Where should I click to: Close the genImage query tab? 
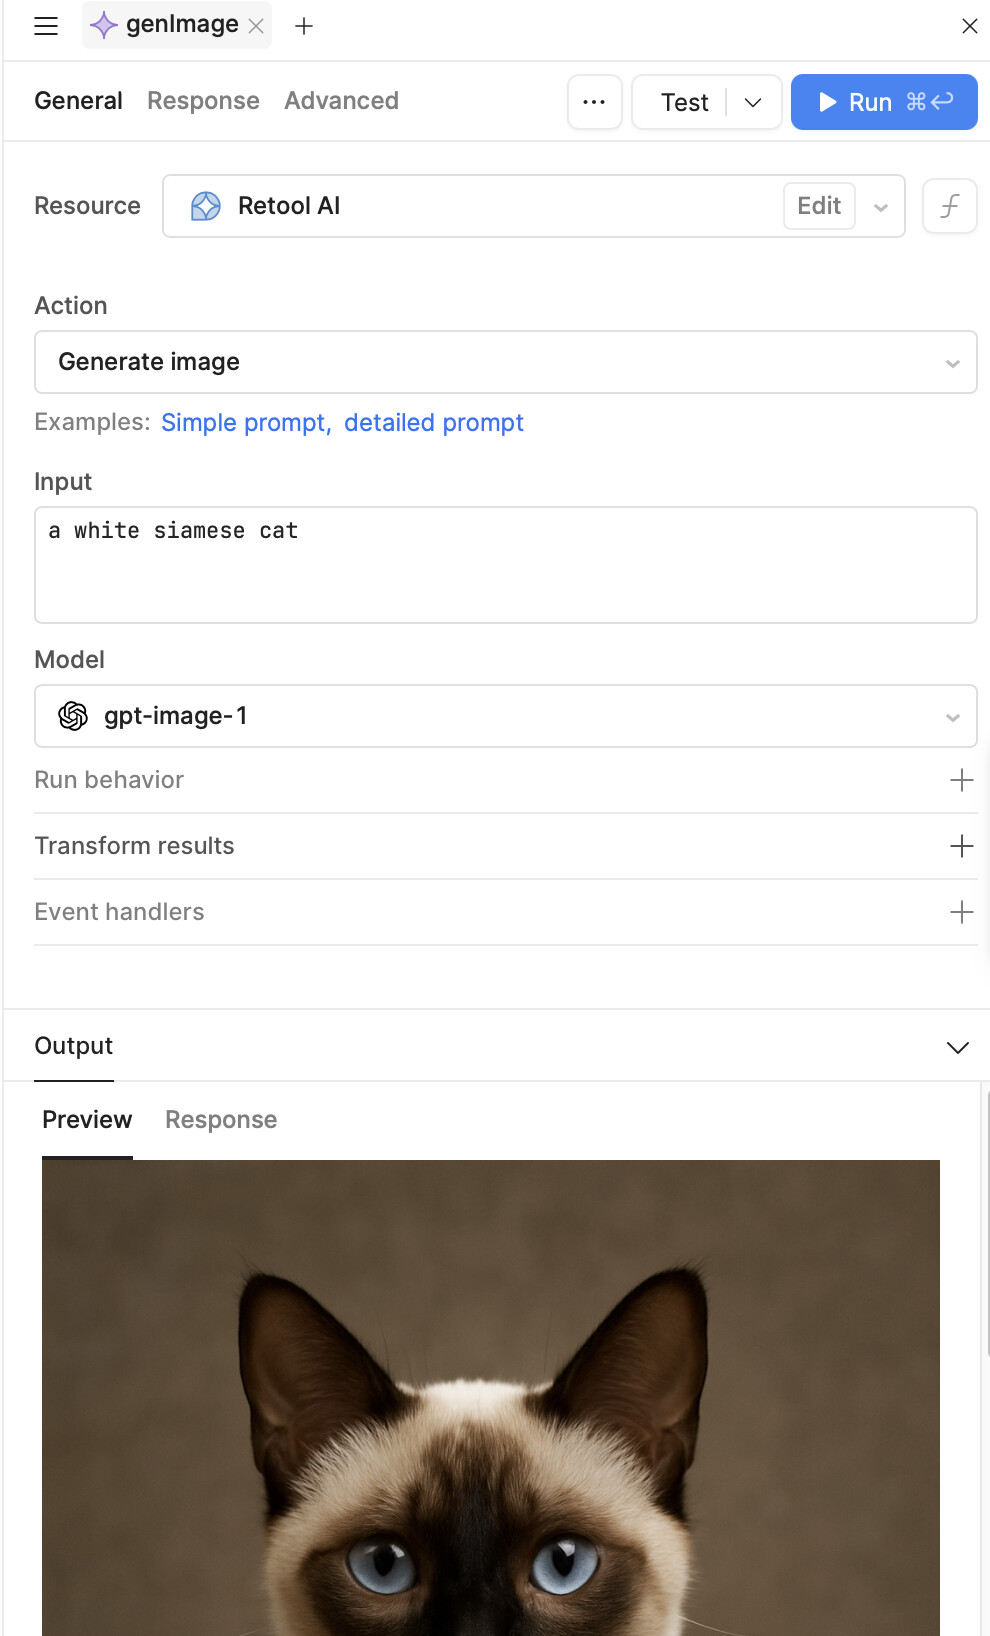pyautogui.click(x=256, y=26)
